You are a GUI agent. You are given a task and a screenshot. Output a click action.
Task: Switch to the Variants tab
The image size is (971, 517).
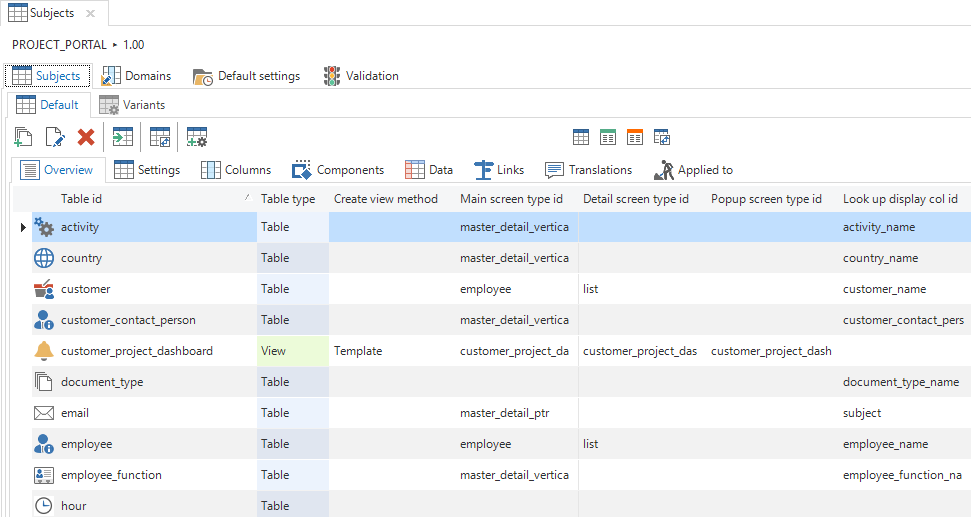coord(132,105)
